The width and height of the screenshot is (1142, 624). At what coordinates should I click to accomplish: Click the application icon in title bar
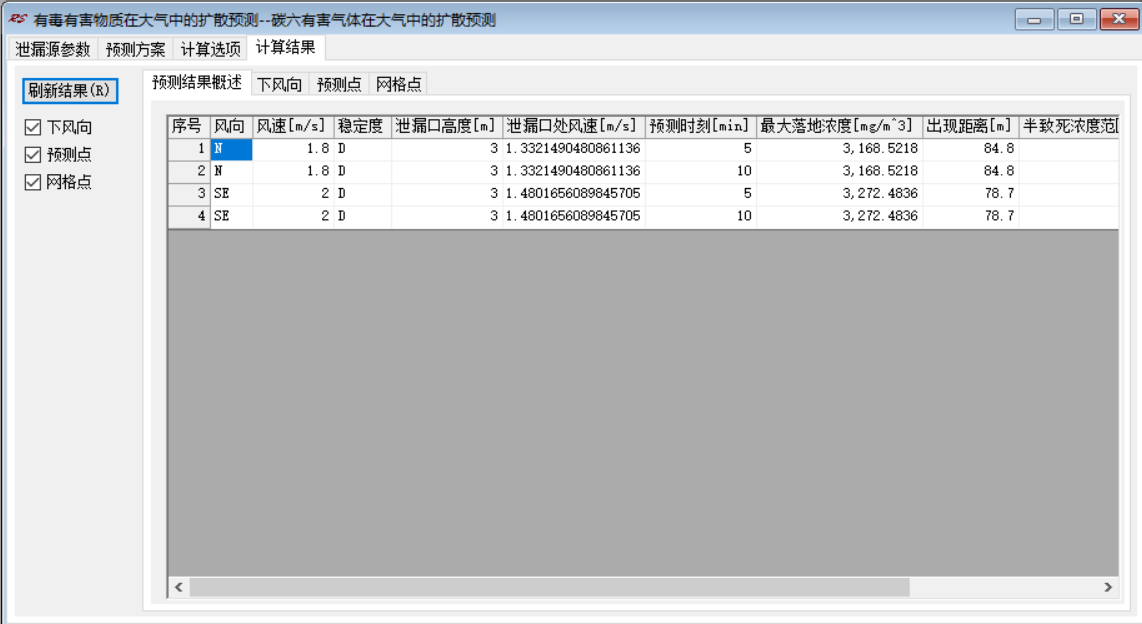[17, 19]
